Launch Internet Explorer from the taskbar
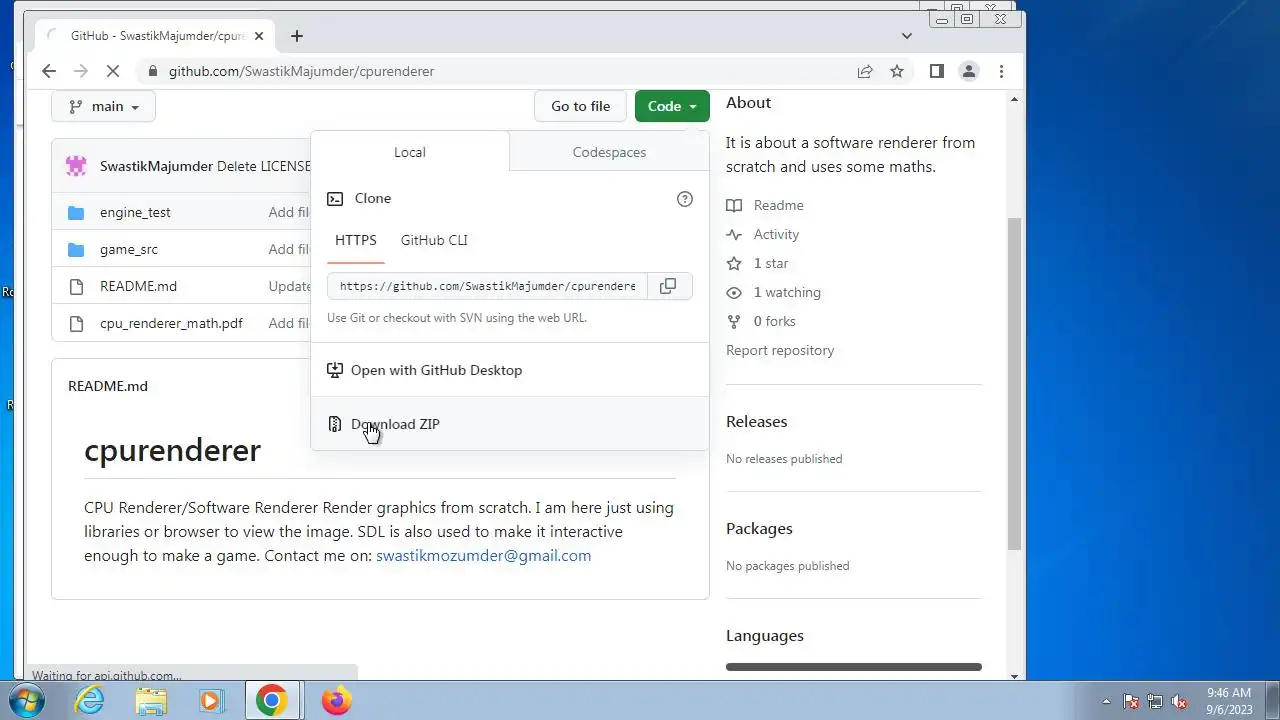 point(90,701)
